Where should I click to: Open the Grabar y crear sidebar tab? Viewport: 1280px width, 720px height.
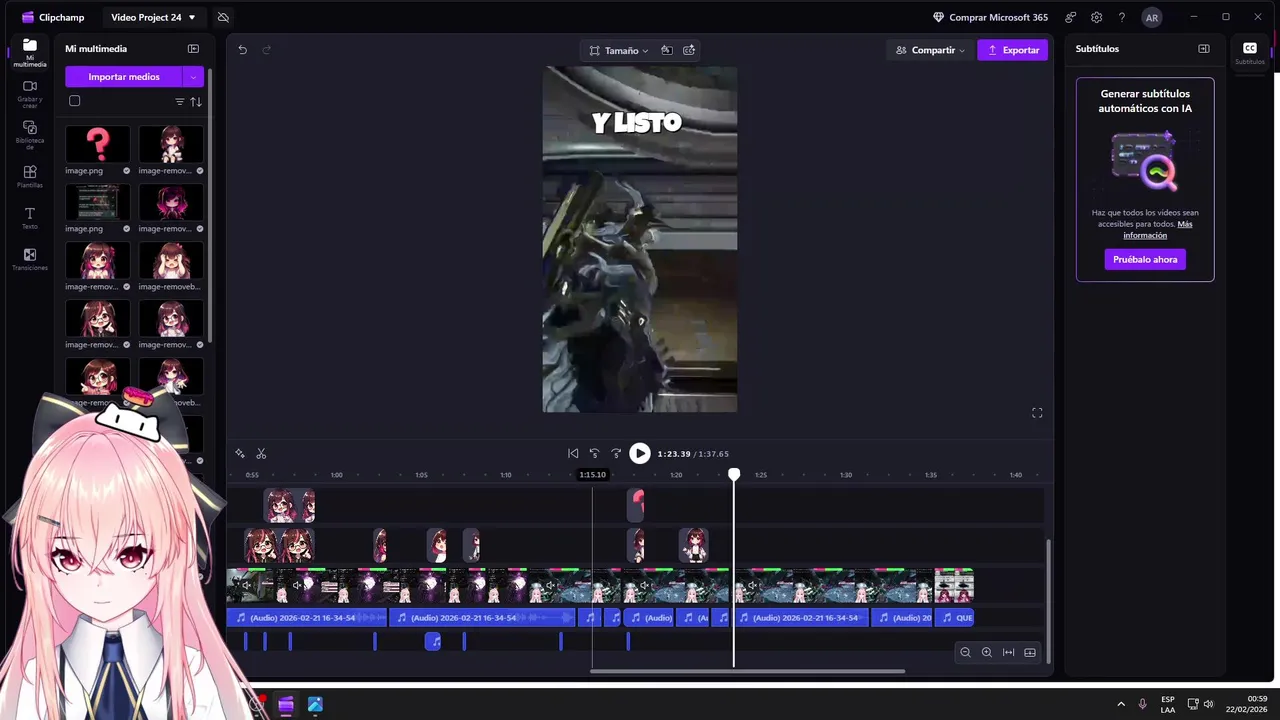click(30, 94)
